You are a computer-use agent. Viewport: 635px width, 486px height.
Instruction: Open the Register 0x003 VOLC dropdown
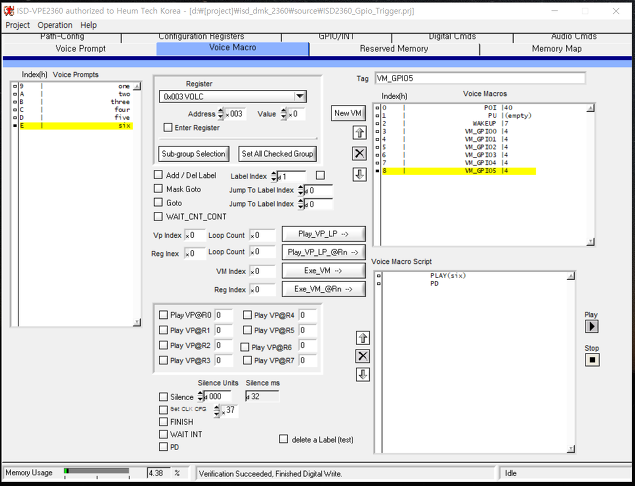tap(300, 96)
